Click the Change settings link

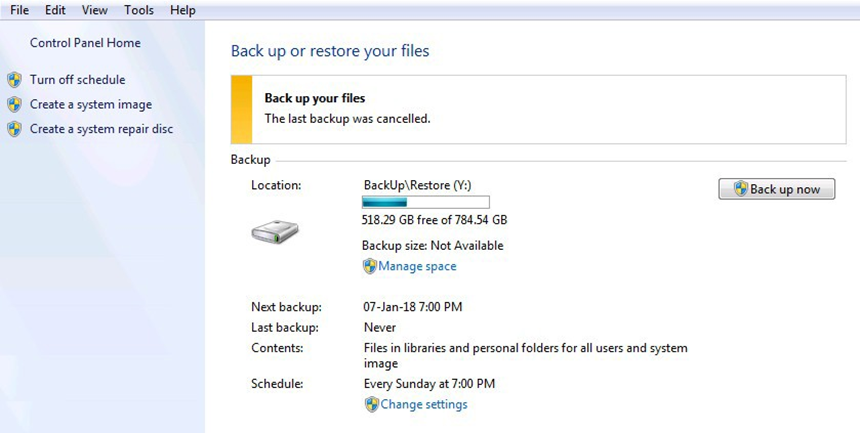(424, 404)
